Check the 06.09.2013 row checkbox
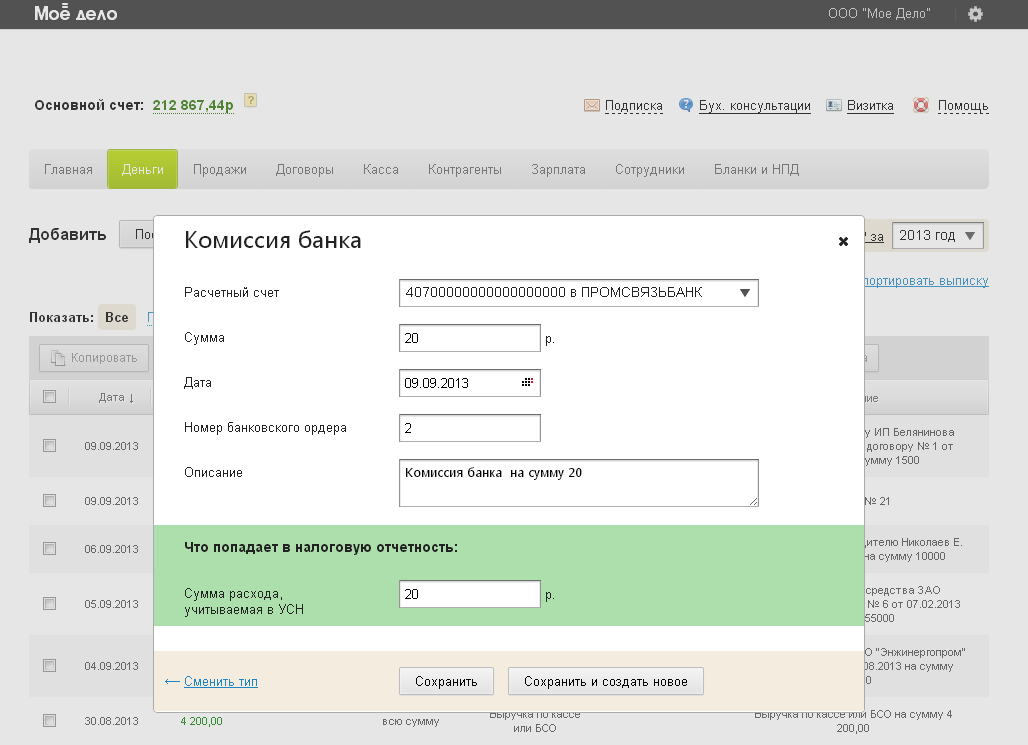This screenshot has height=745, width=1028. tap(49, 549)
